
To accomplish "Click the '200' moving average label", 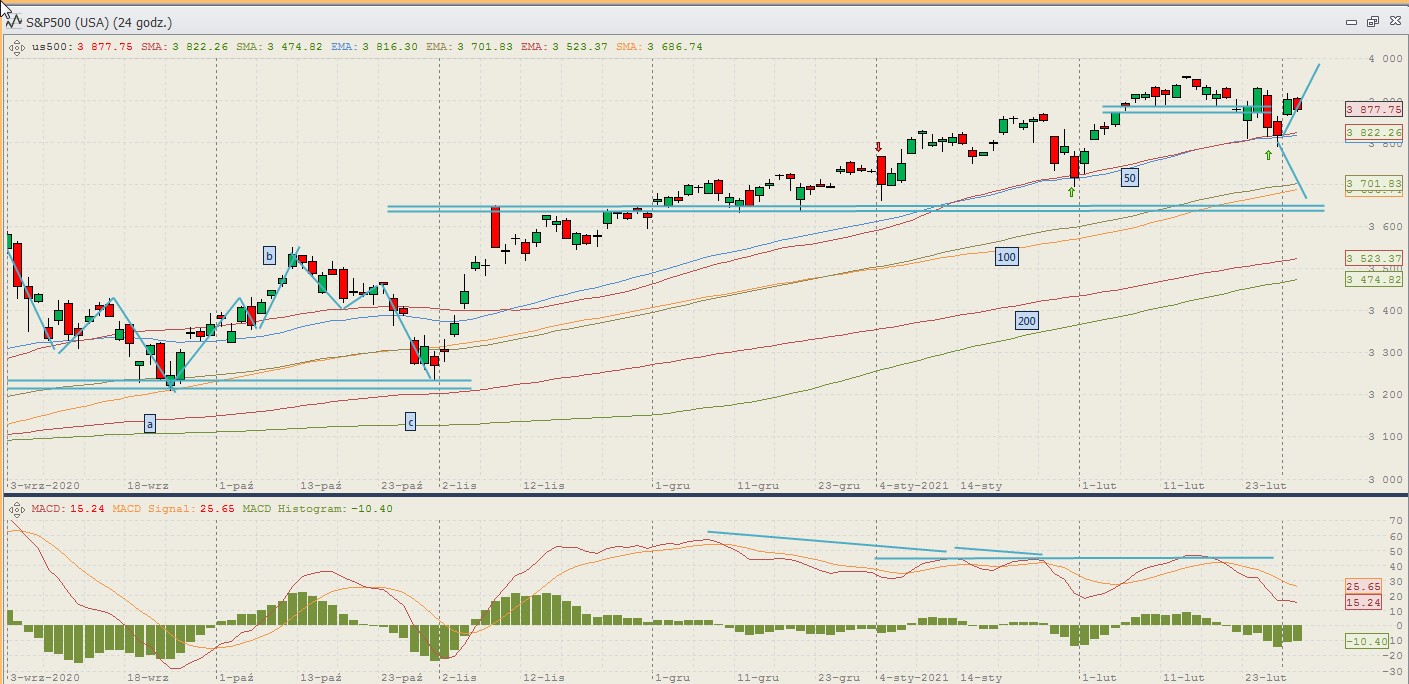I will click(1026, 321).
